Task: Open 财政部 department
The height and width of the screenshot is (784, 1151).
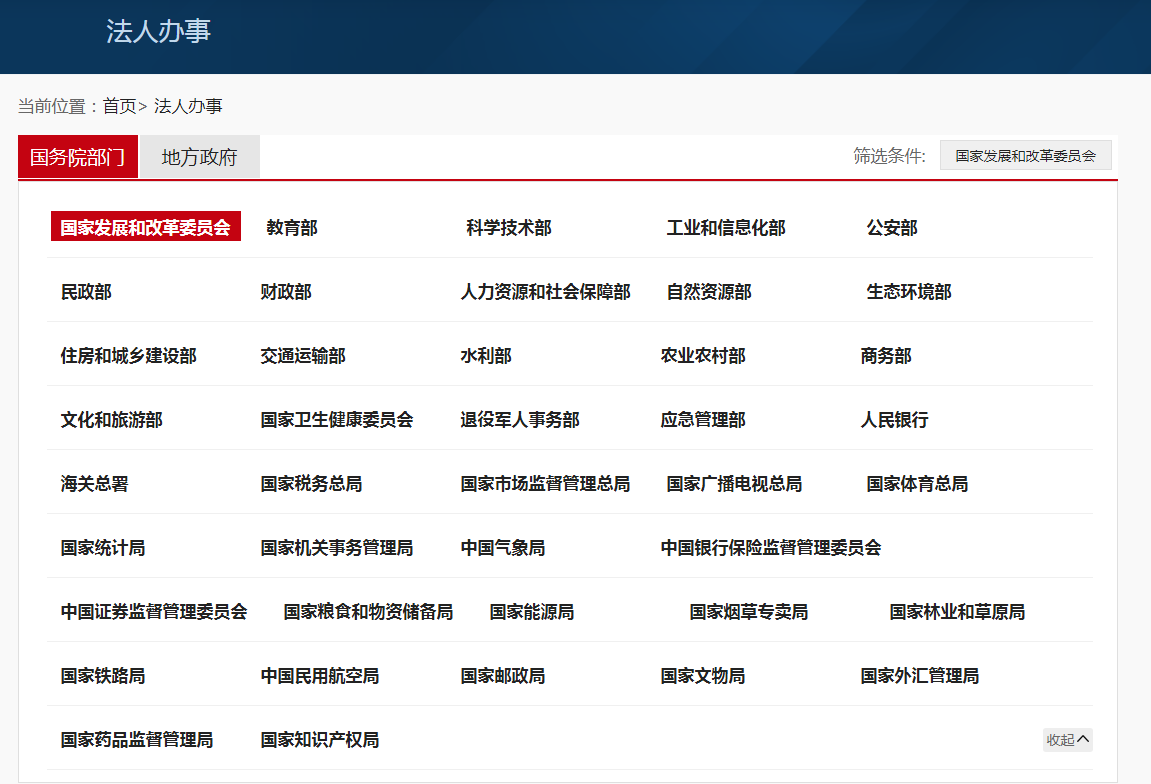Action: click(286, 292)
